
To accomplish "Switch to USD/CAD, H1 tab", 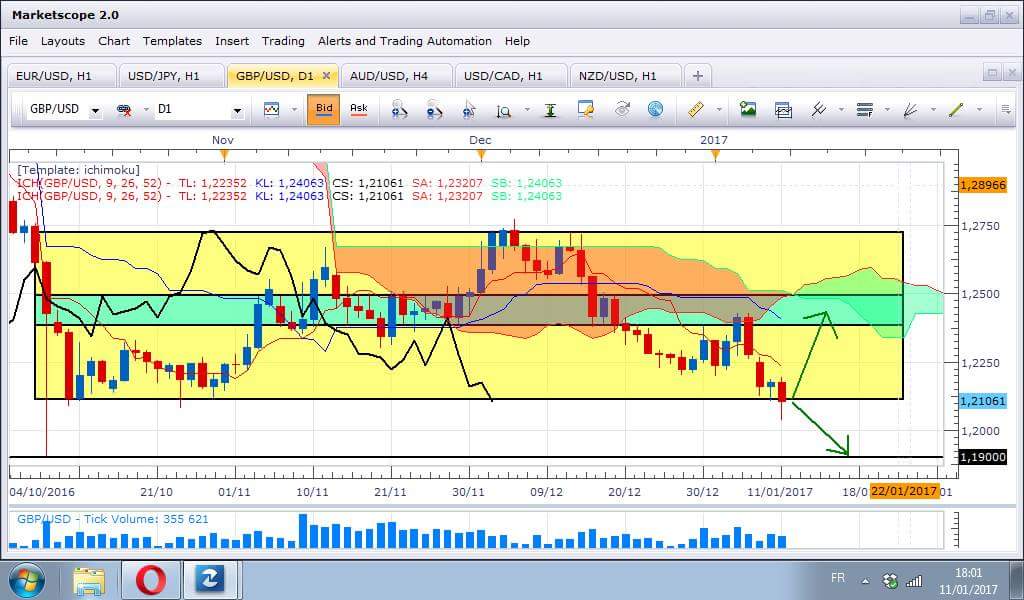I will tap(510, 76).
